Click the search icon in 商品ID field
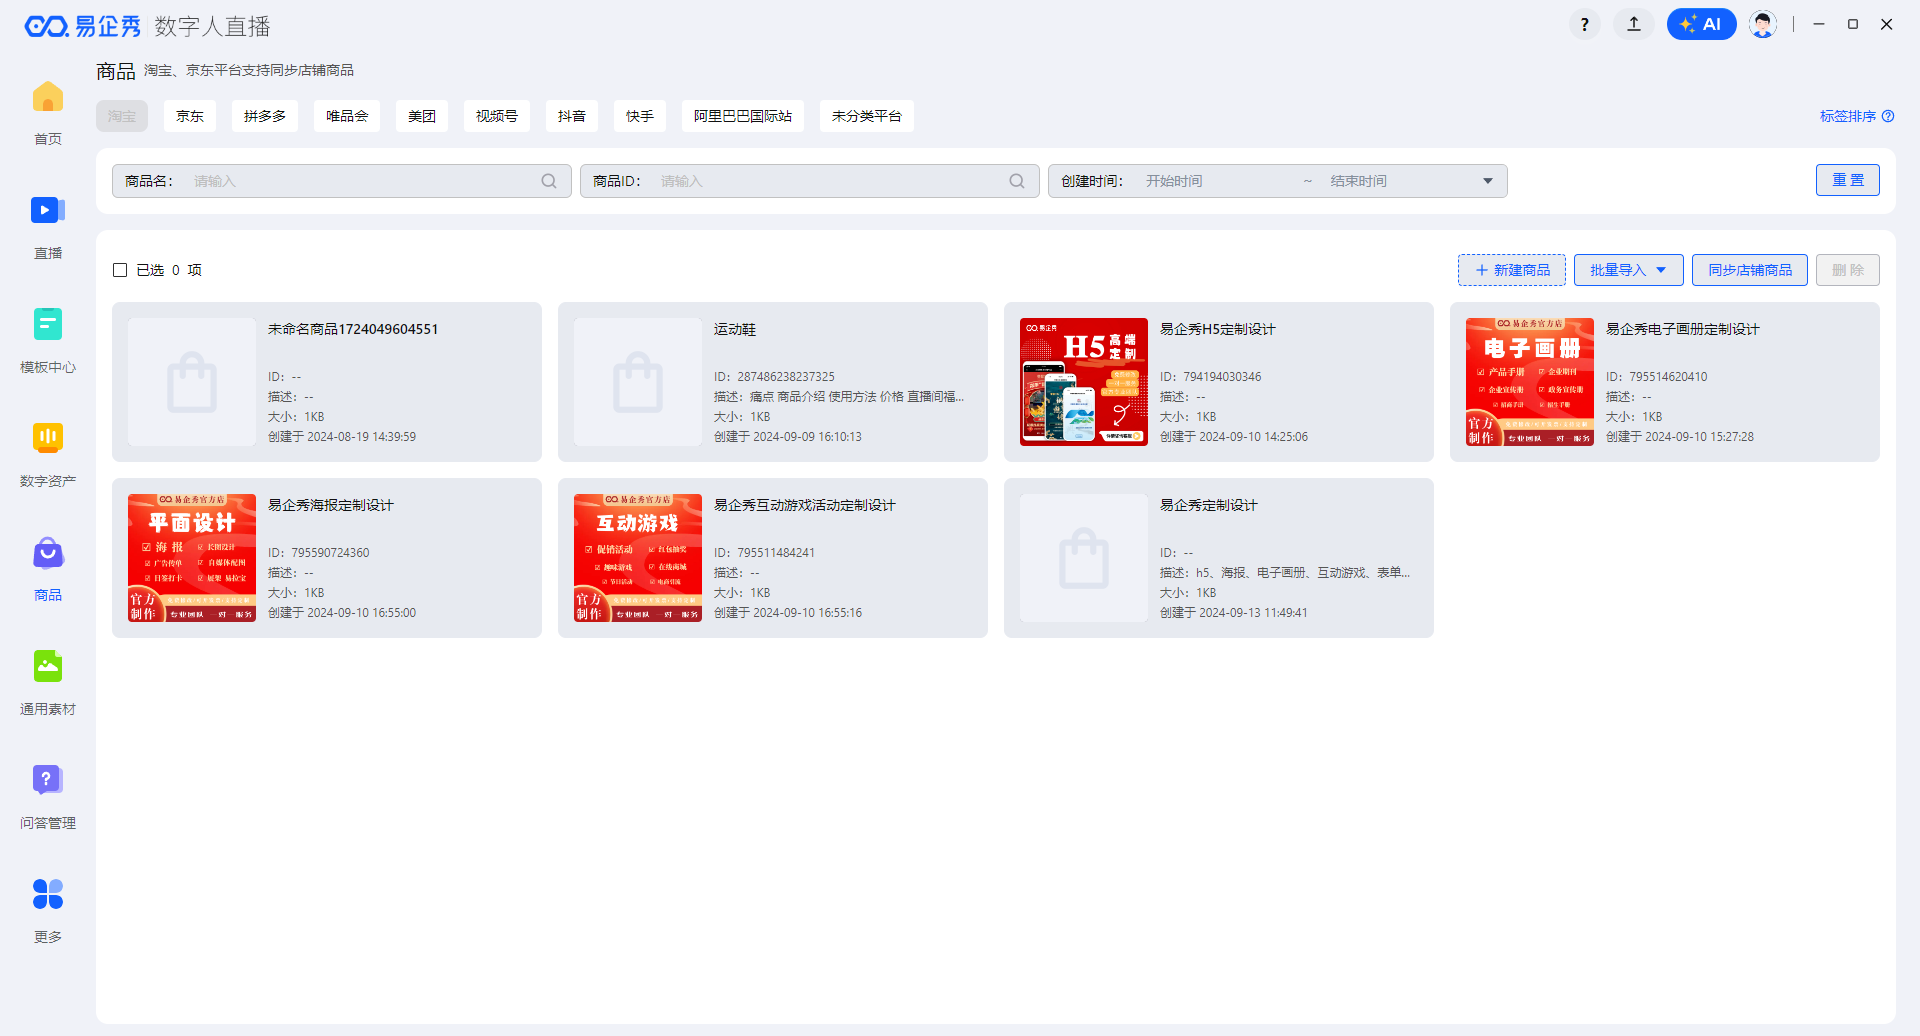 tap(1017, 181)
